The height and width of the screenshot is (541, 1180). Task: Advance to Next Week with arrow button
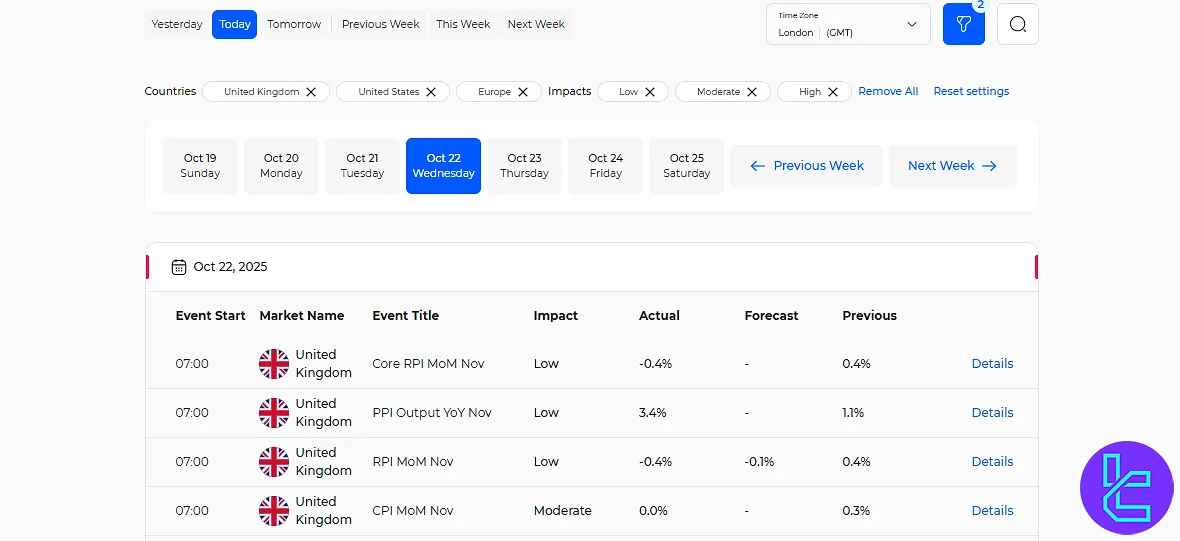(x=952, y=166)
